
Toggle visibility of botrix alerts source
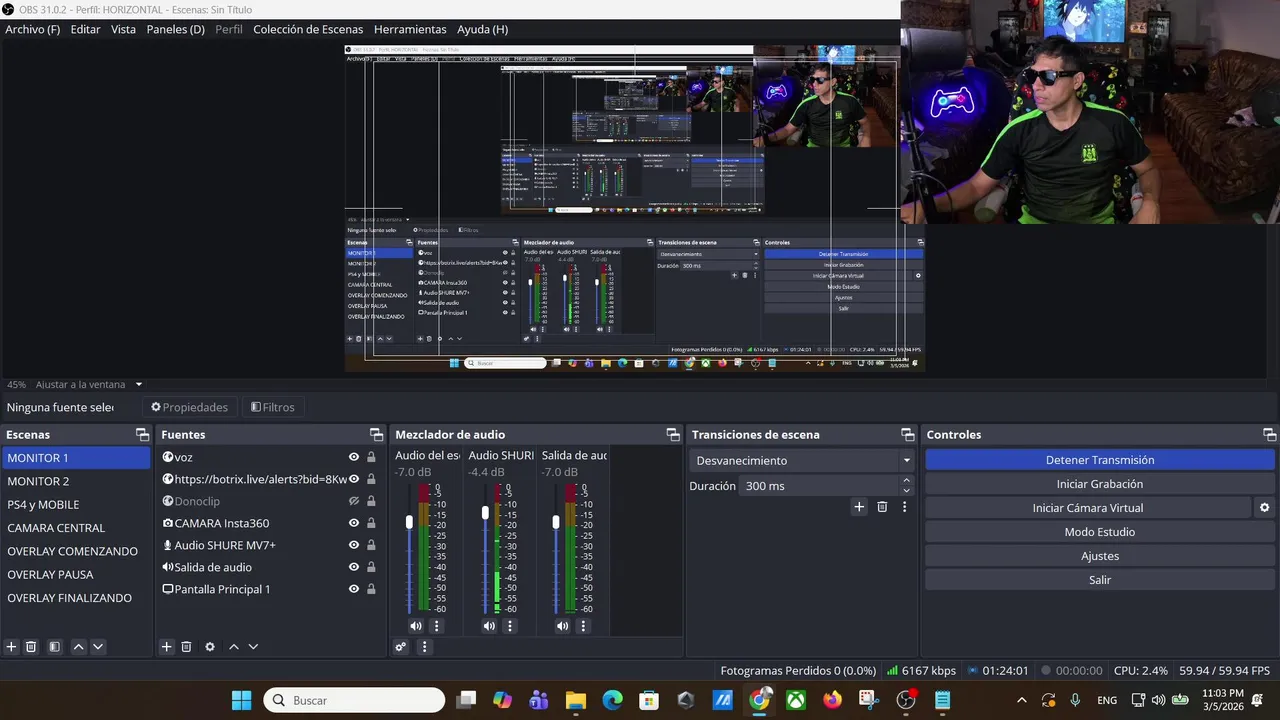tap(354, 479)
